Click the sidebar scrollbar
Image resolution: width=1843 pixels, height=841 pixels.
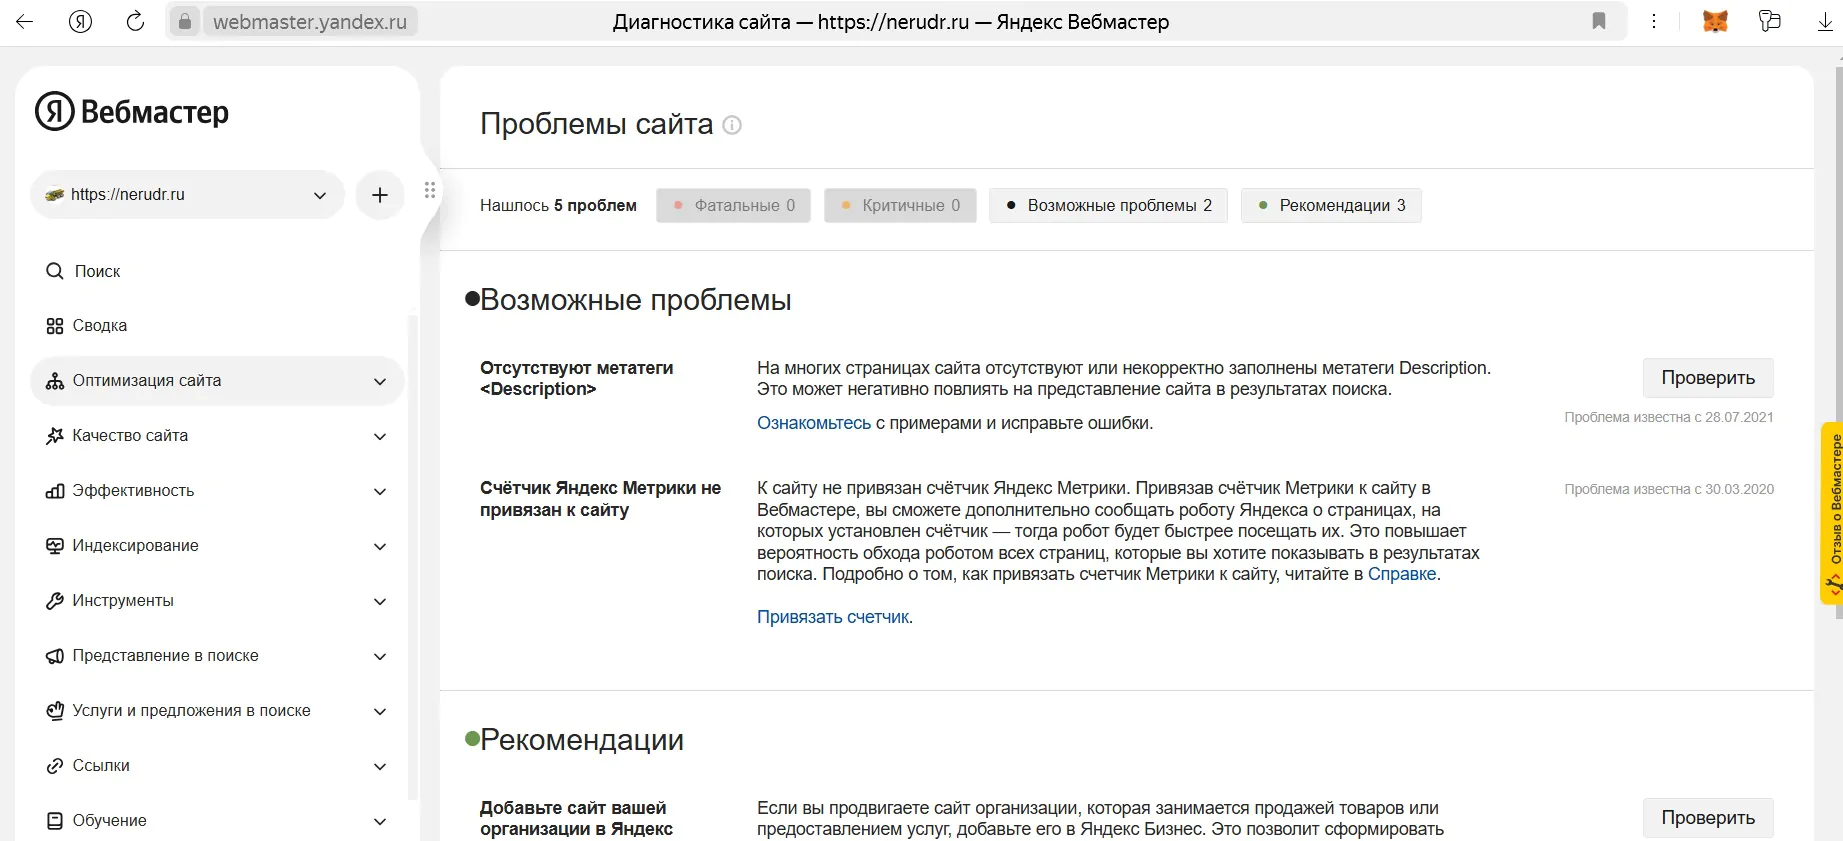(x=413, y=556)
